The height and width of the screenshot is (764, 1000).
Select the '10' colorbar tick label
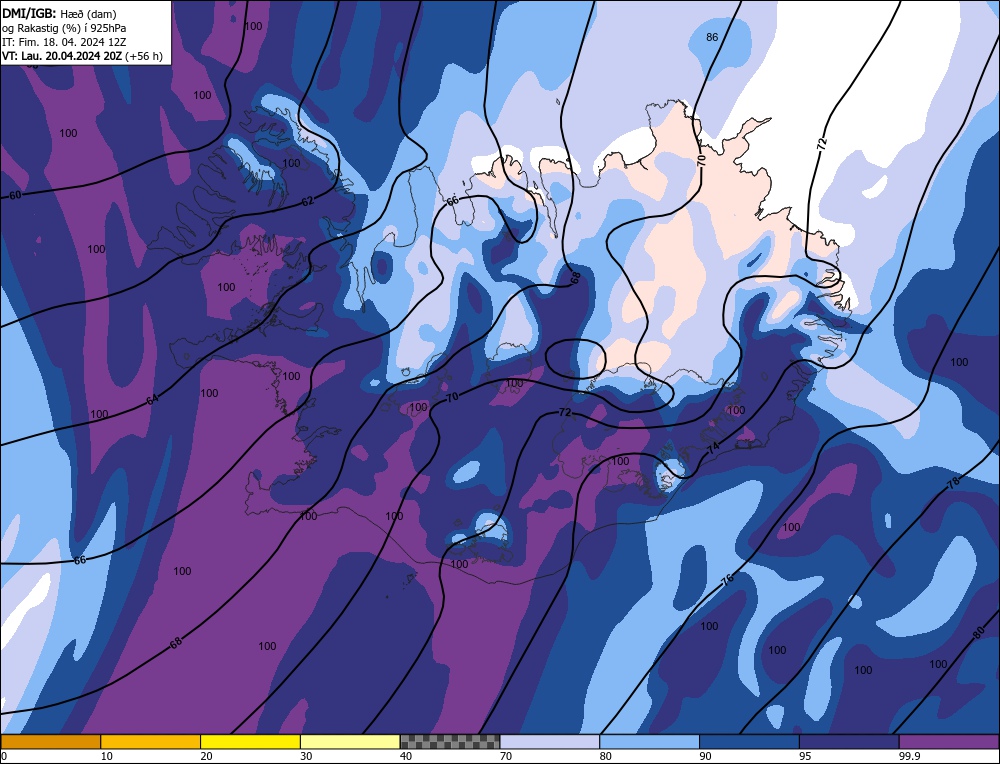pyautogui.click(x=107, y=756)
